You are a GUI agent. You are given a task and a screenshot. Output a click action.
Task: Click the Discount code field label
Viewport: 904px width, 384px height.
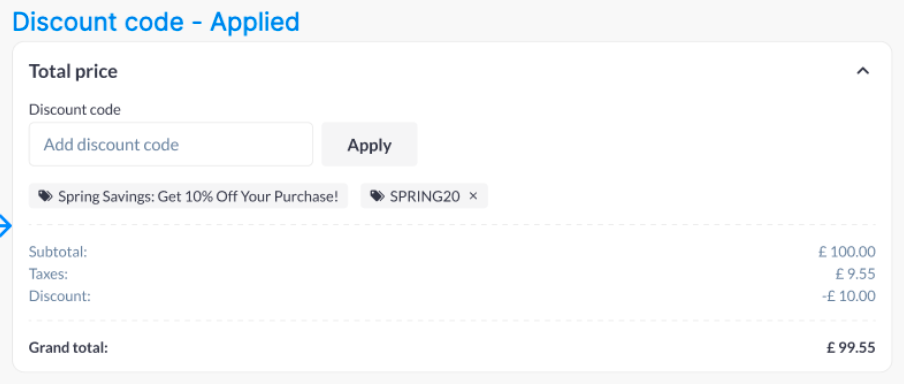coord(75,110)
